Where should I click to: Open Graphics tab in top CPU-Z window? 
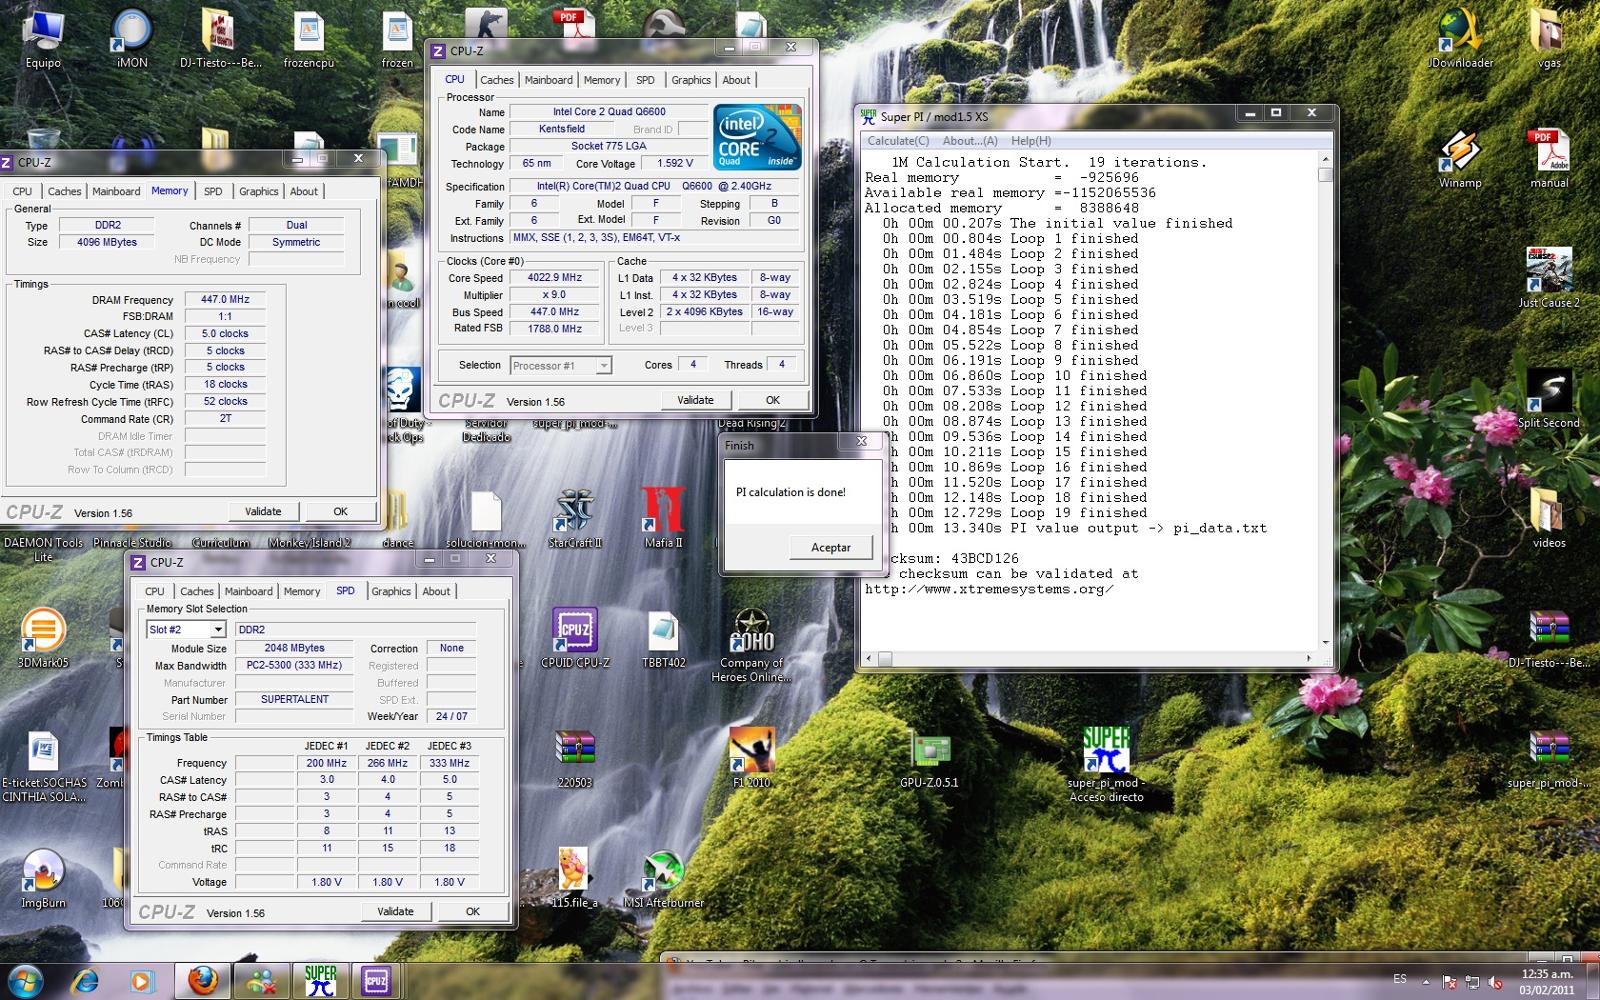pos(691,80)
